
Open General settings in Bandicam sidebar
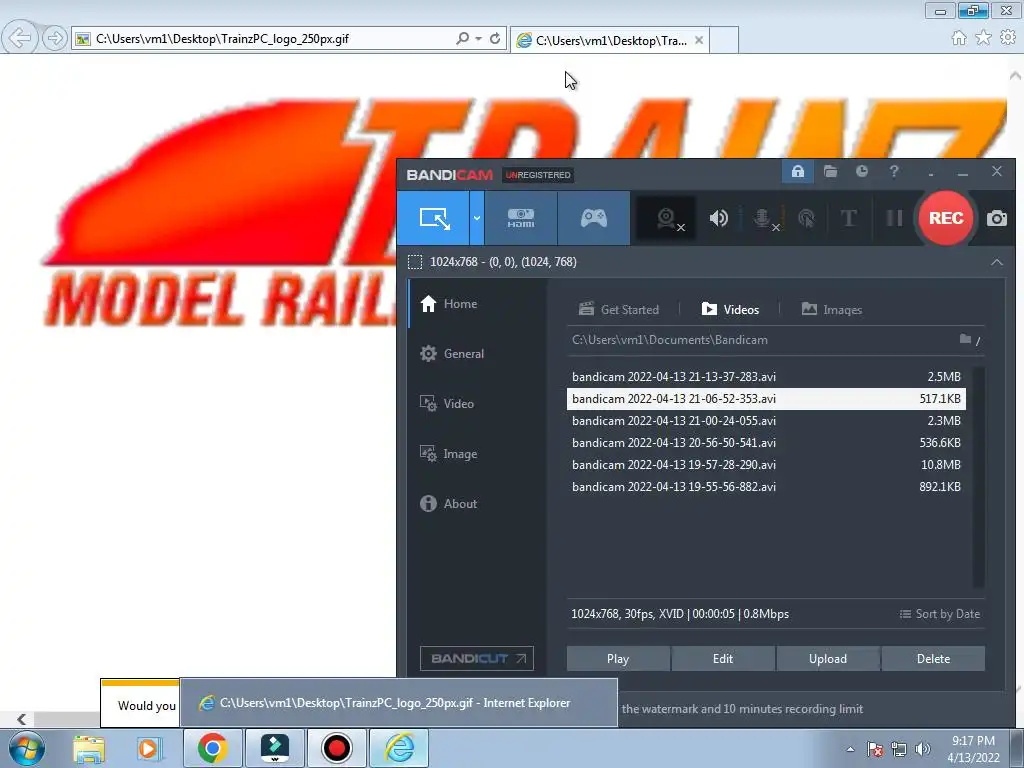pyautogui.click(x=452, y=354)
